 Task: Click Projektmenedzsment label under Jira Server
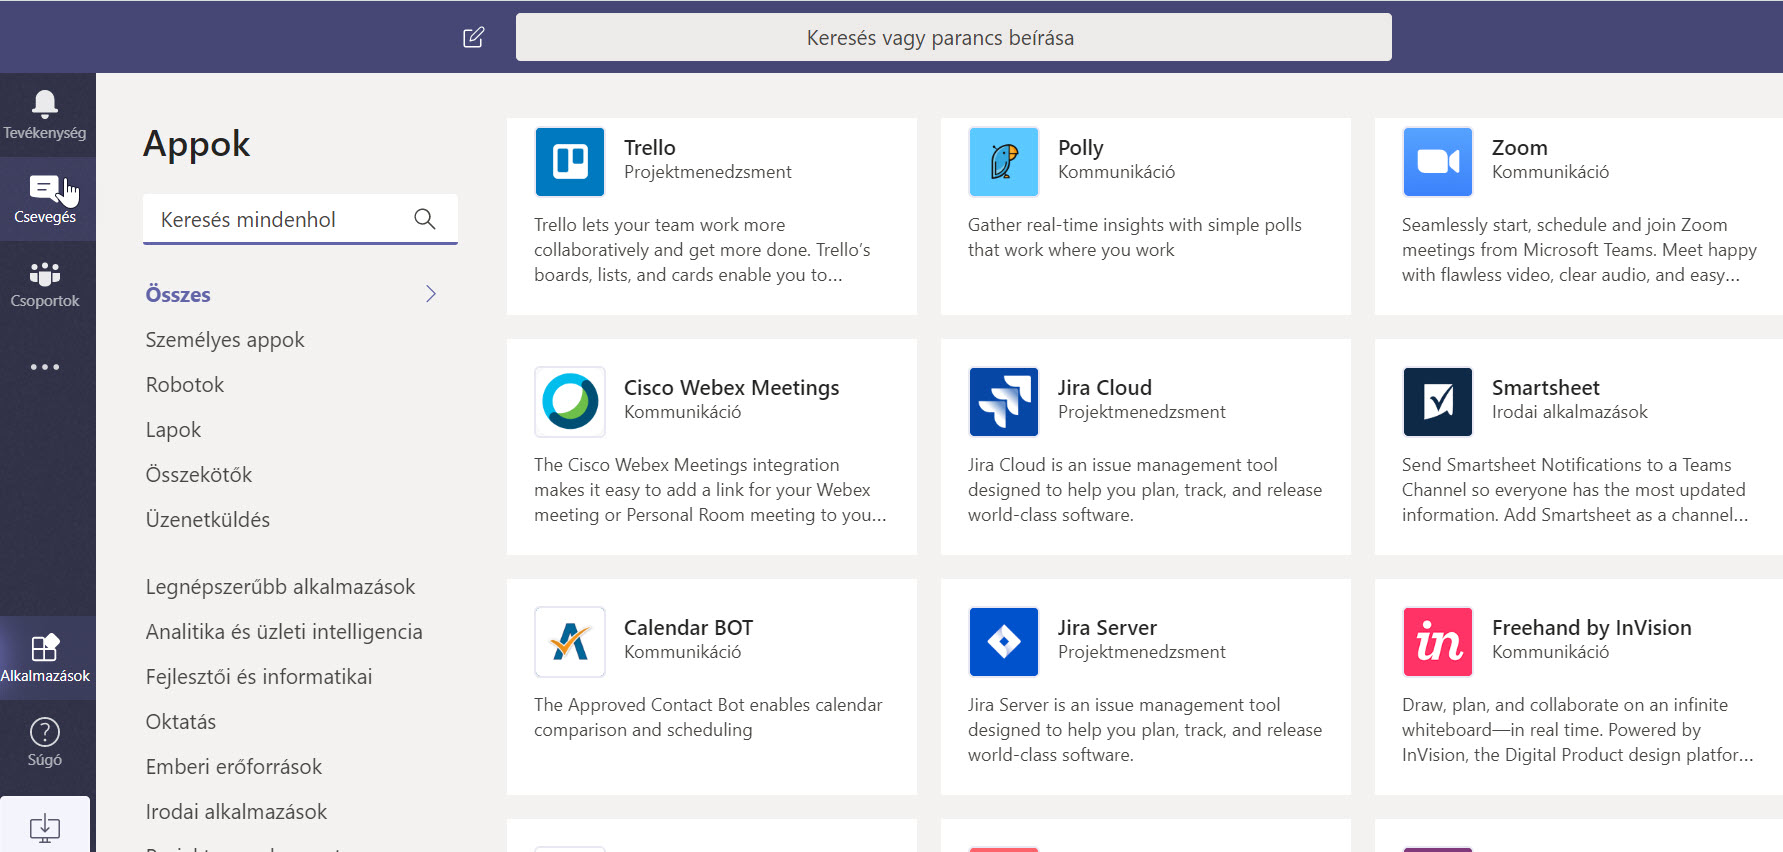(1142, 652)
